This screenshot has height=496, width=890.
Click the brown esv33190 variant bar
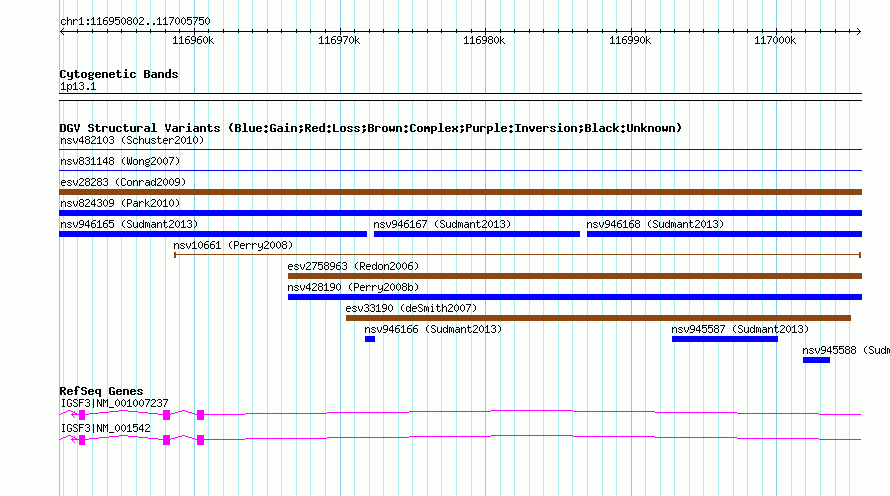pyautogui.click(x=598, y=318)
